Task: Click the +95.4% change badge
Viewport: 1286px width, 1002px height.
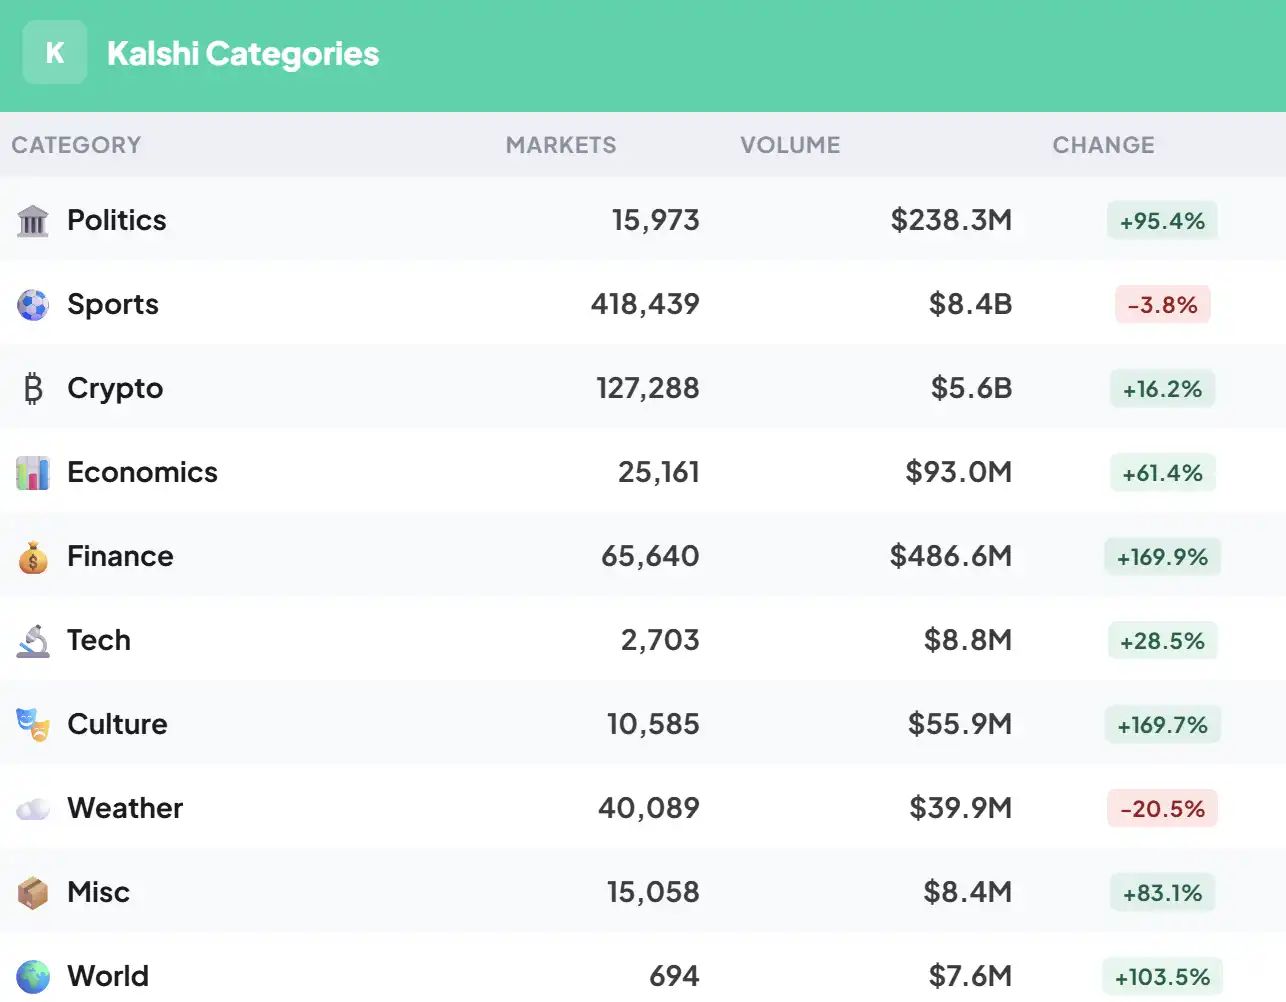Action: (x=1162, y=221)
